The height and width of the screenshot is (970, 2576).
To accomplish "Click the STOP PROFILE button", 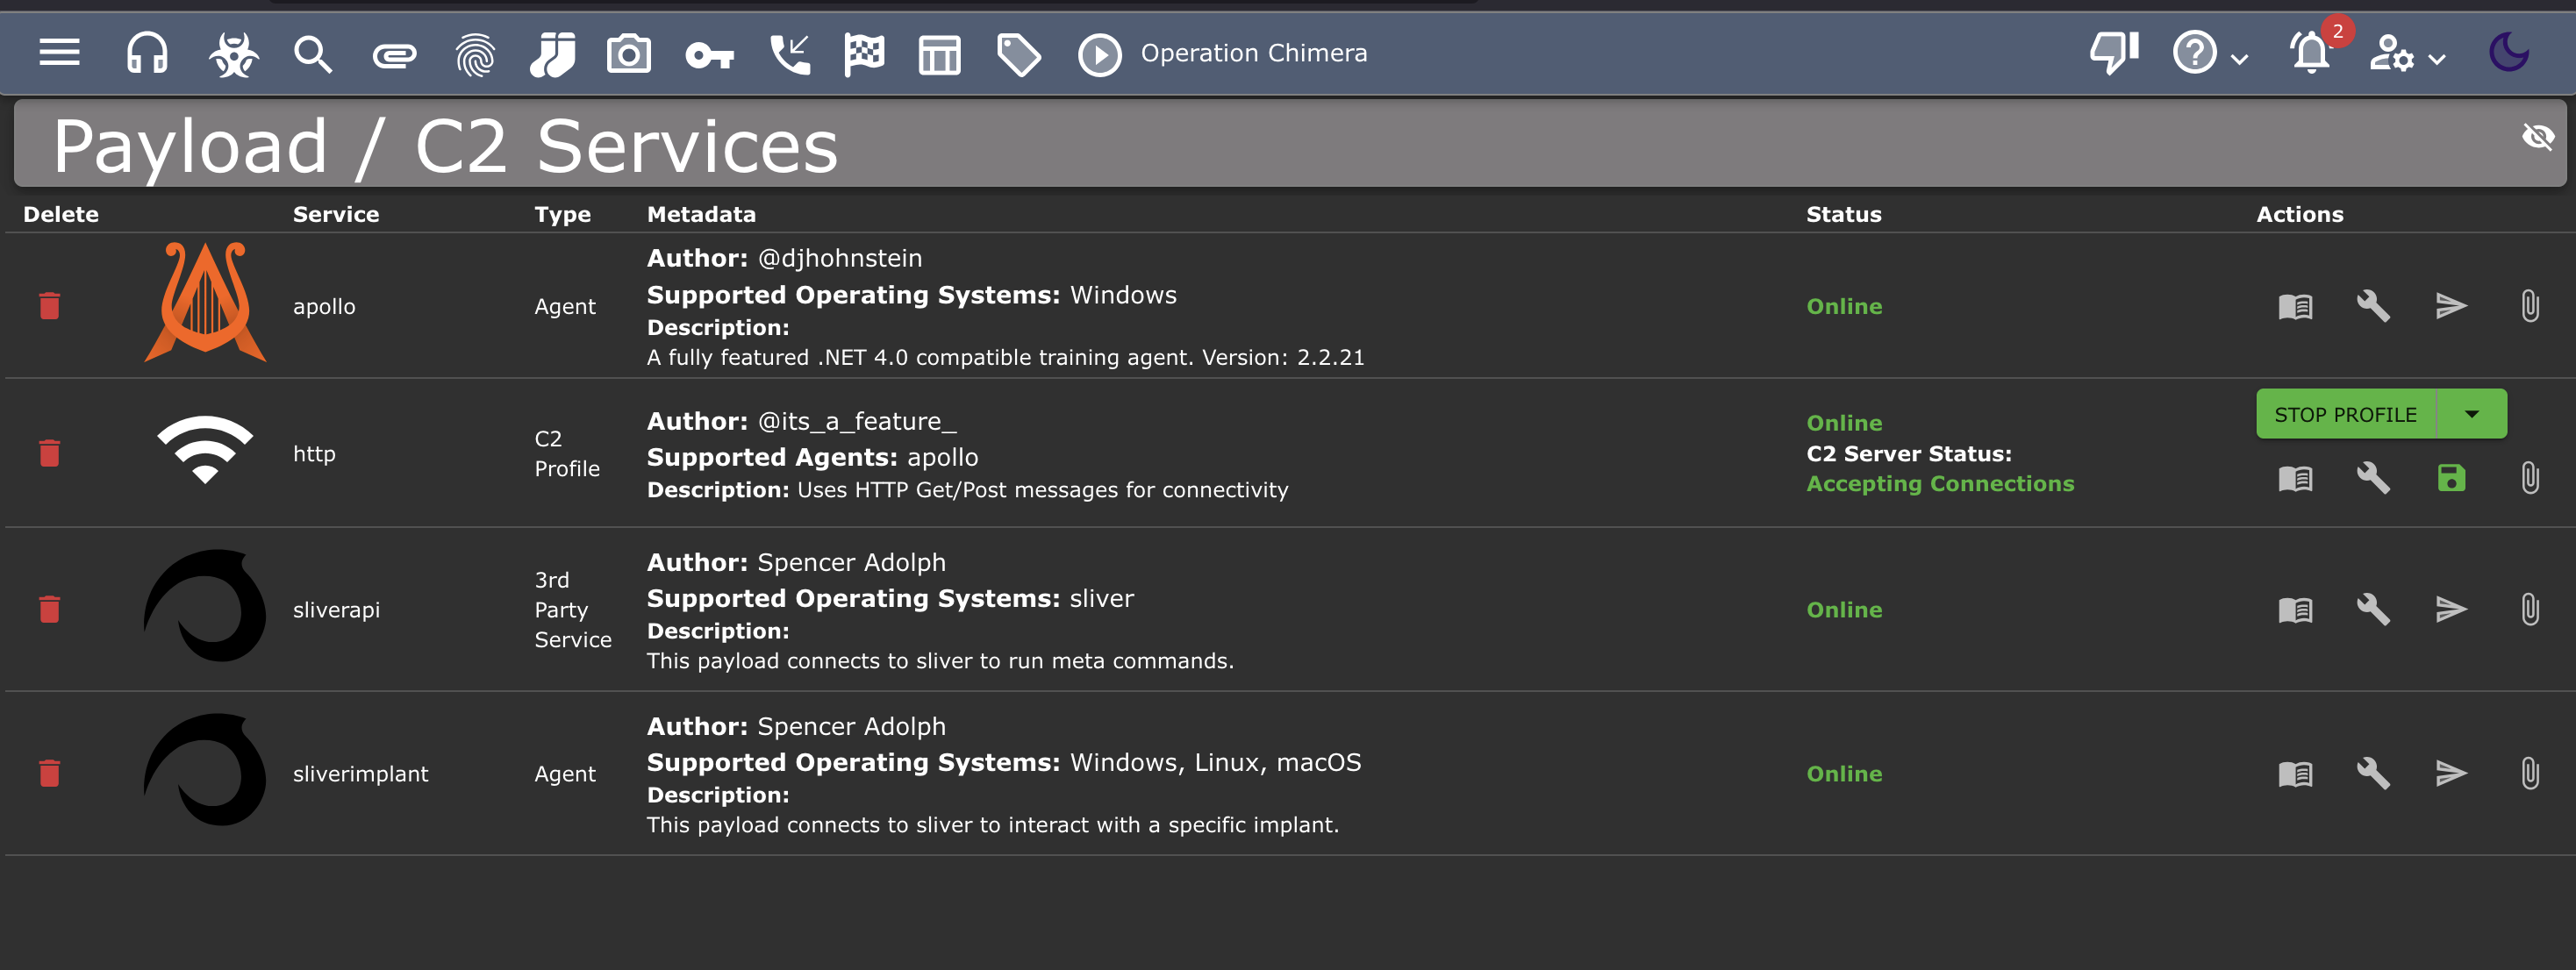I will (2345, 414).
